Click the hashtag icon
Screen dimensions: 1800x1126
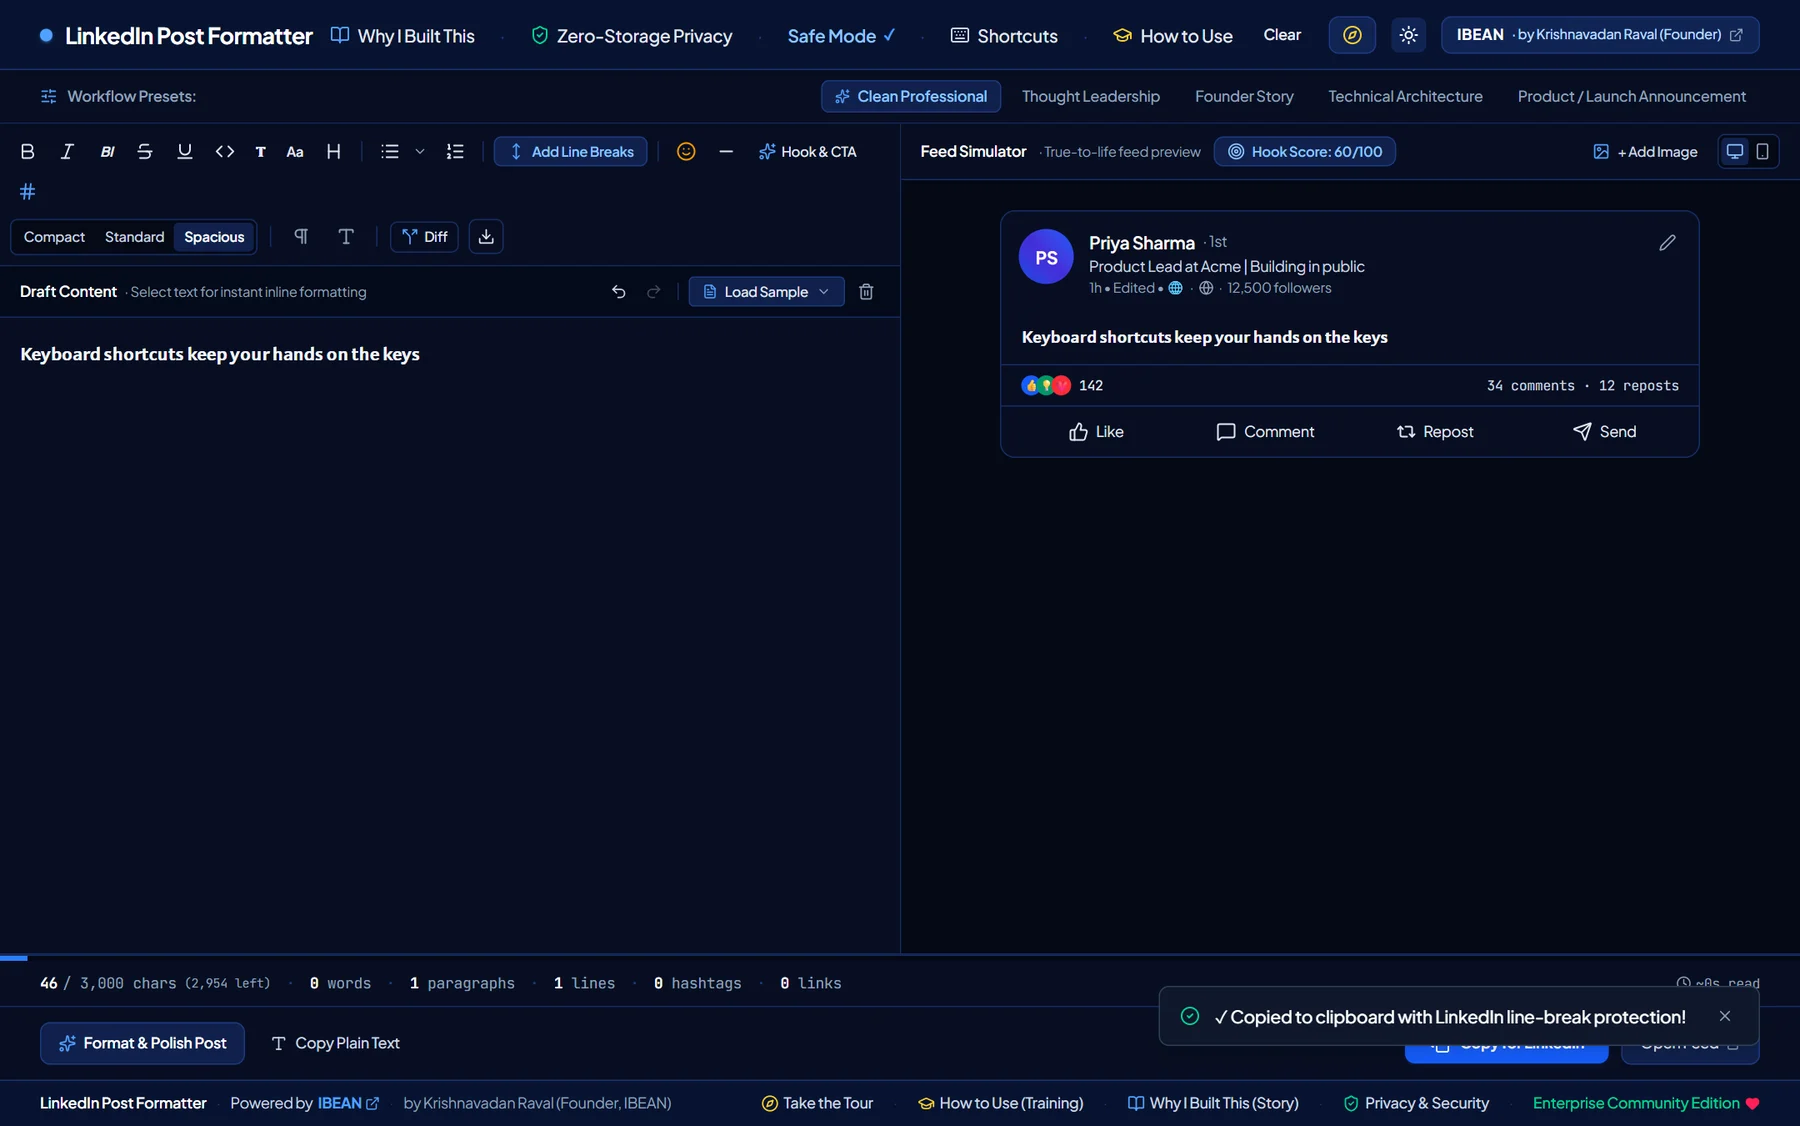pos(28,191)
